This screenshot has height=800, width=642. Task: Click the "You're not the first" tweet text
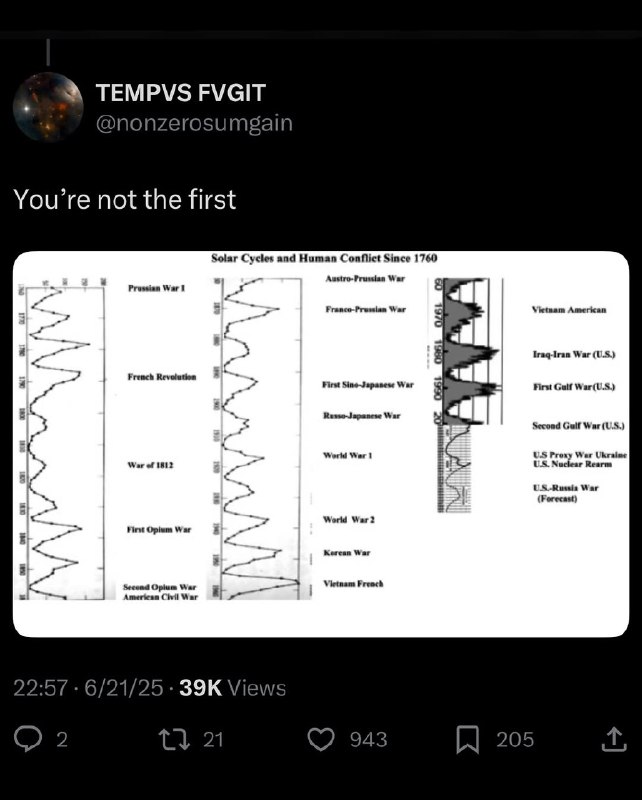point(125,199)
